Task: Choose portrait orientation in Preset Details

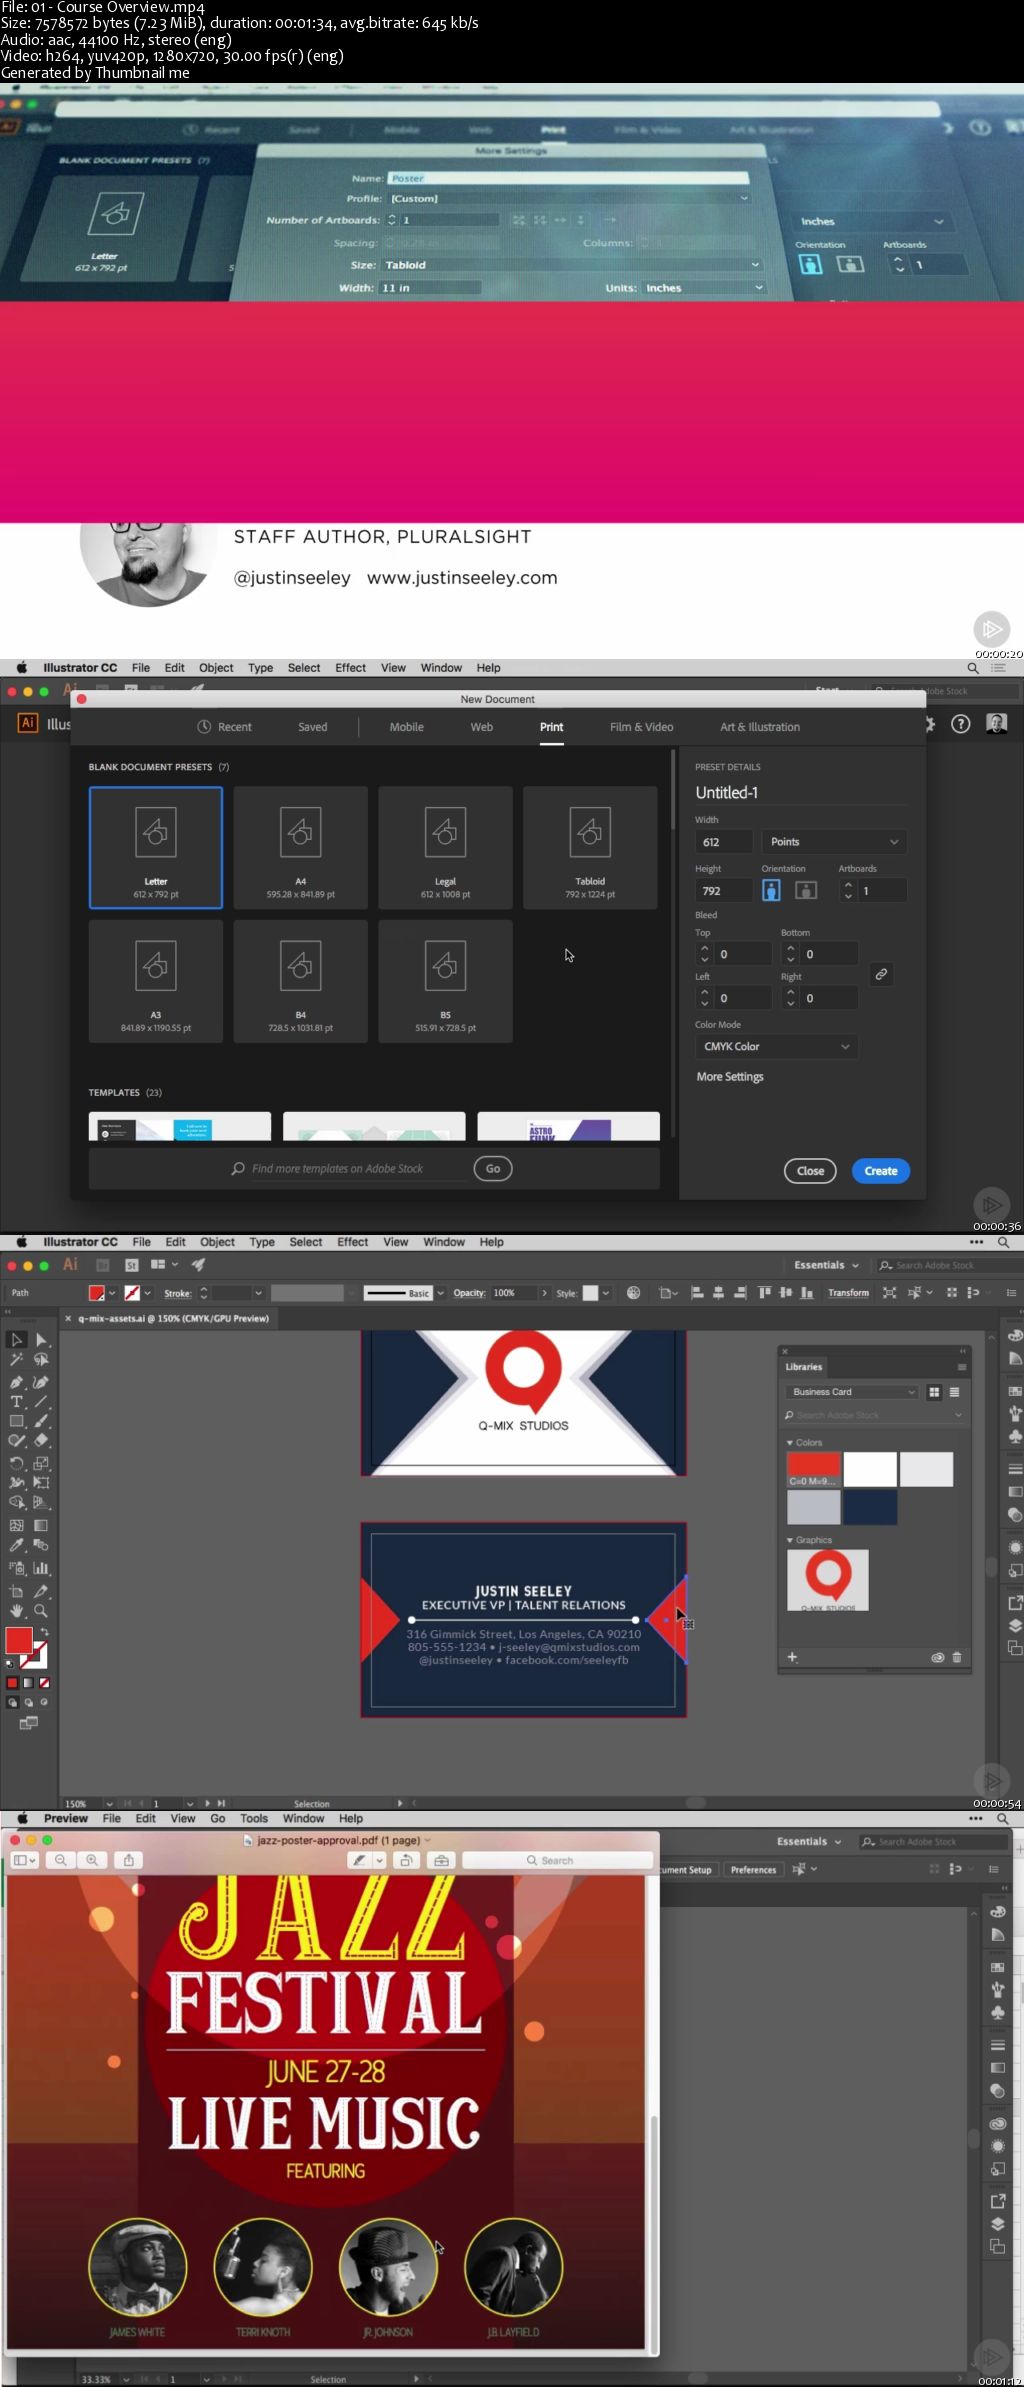Action: coord(771,890)
